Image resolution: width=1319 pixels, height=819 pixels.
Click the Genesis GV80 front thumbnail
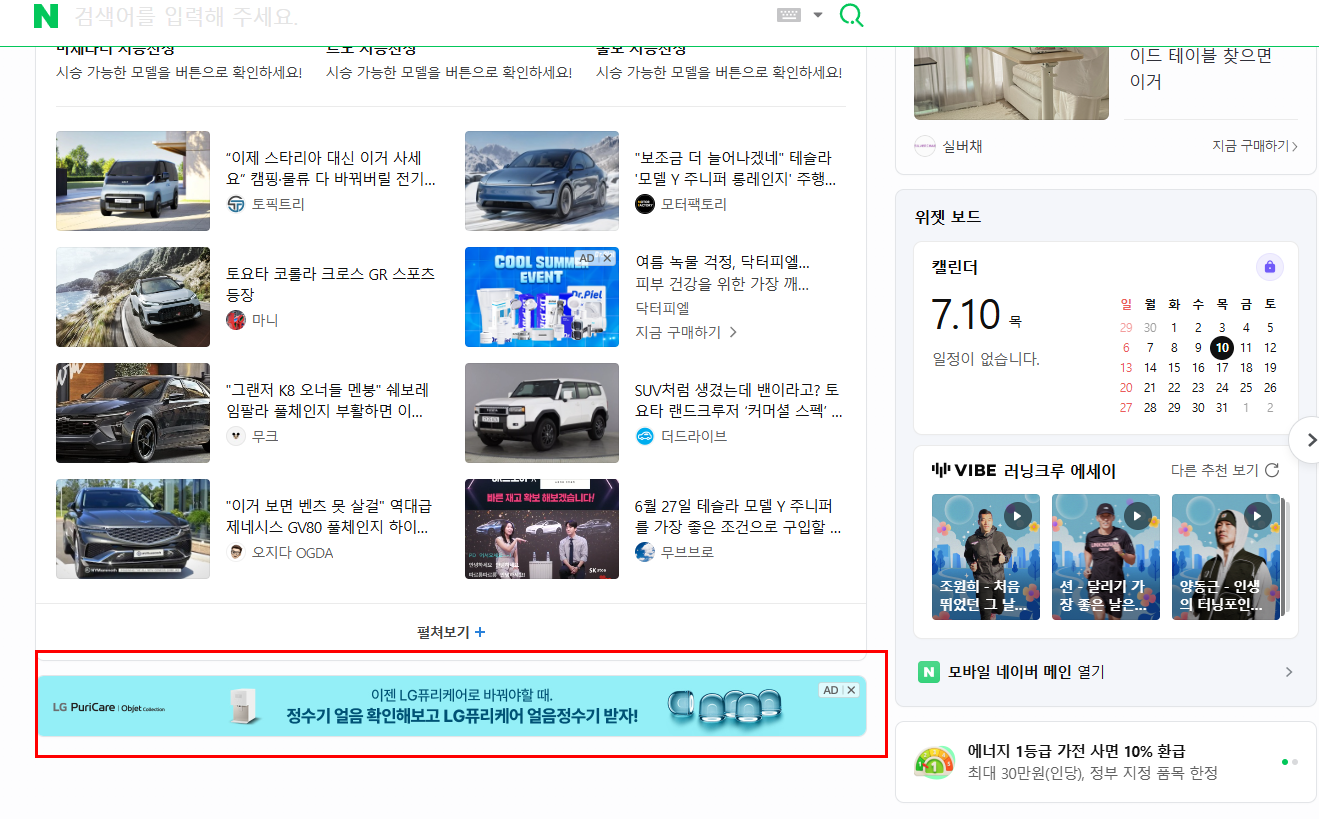point(133,529)
